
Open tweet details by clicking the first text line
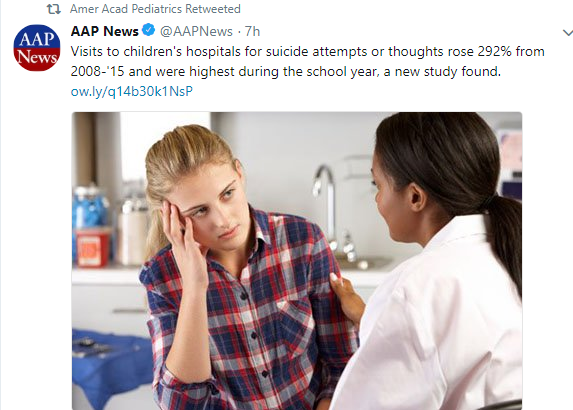[307, 52]
